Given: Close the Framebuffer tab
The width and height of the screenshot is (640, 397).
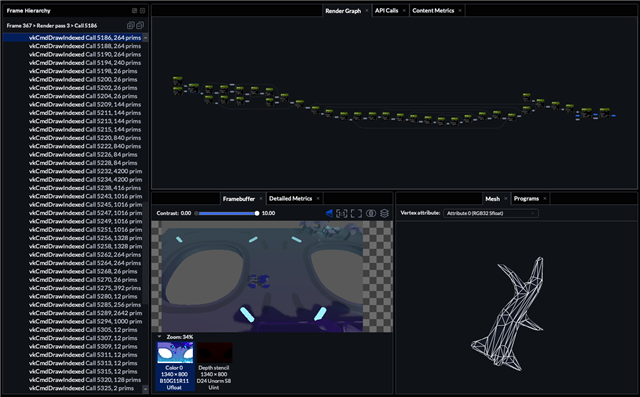Looking at the screenshot, I should (x=261, y=199).
